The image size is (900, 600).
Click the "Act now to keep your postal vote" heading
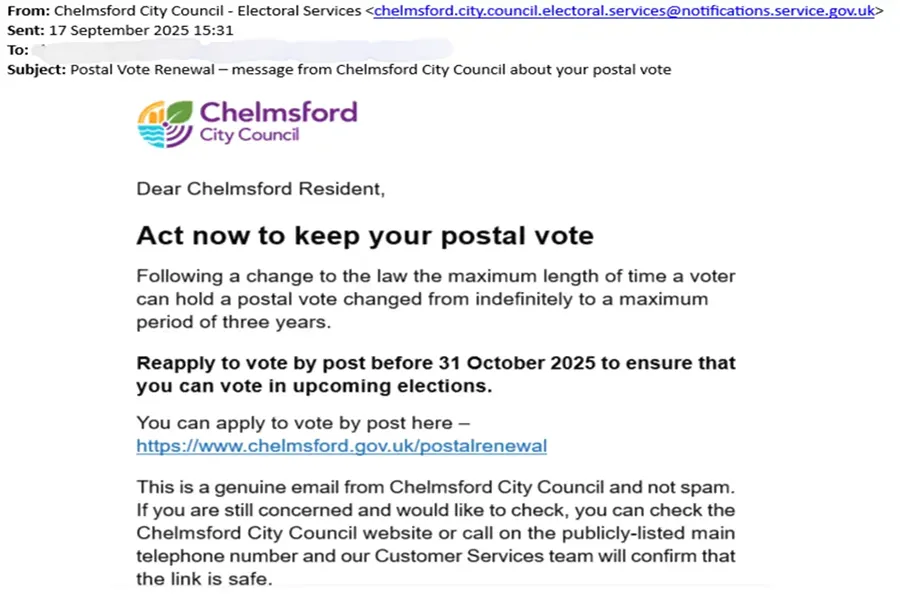(365, 236)
